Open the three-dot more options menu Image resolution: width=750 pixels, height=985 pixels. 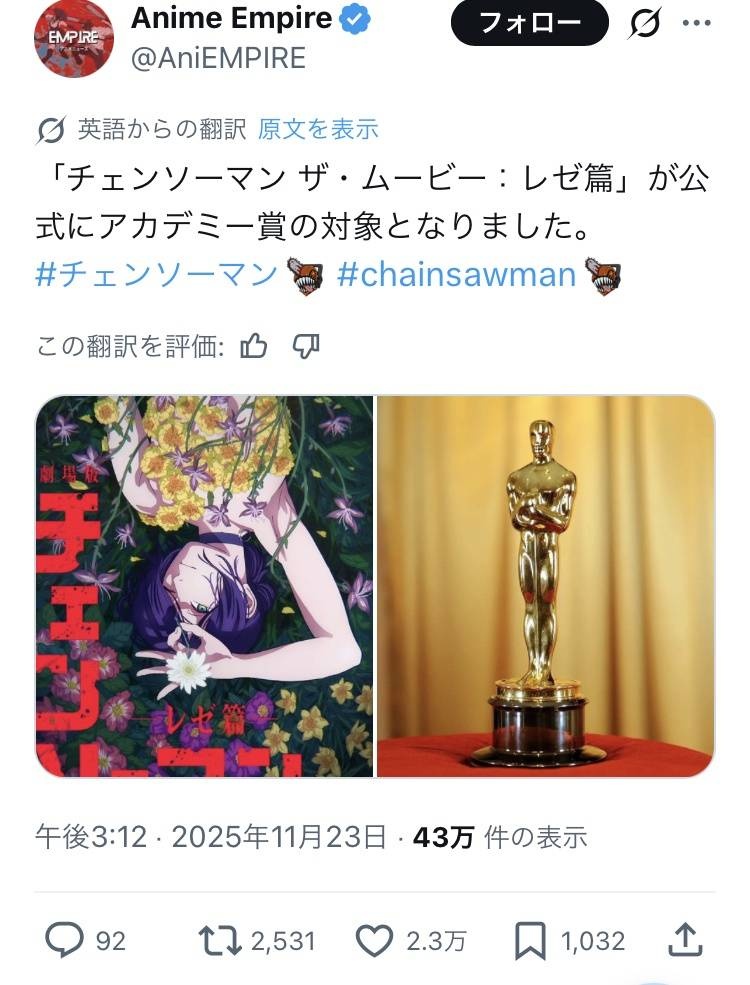[x=697, y=23]
